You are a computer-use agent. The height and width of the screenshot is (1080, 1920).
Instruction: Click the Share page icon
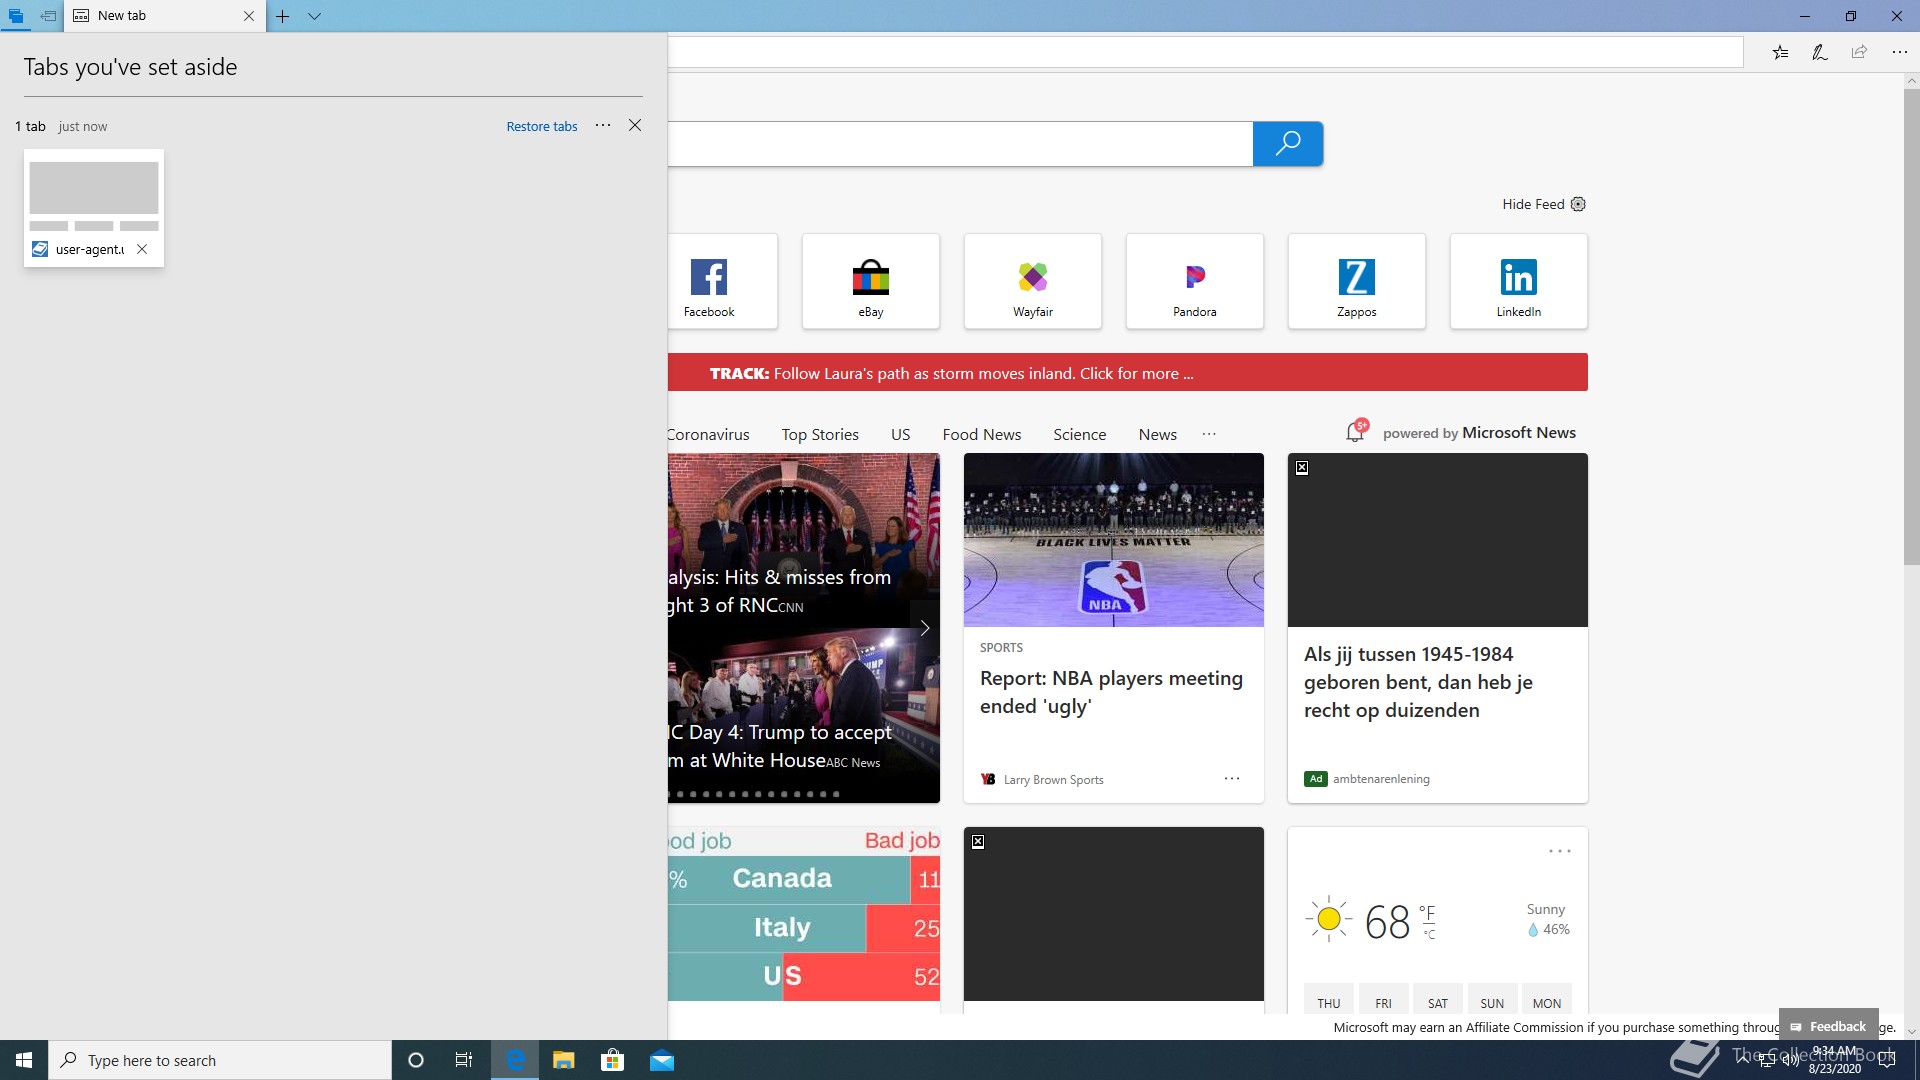point(1859,52)
